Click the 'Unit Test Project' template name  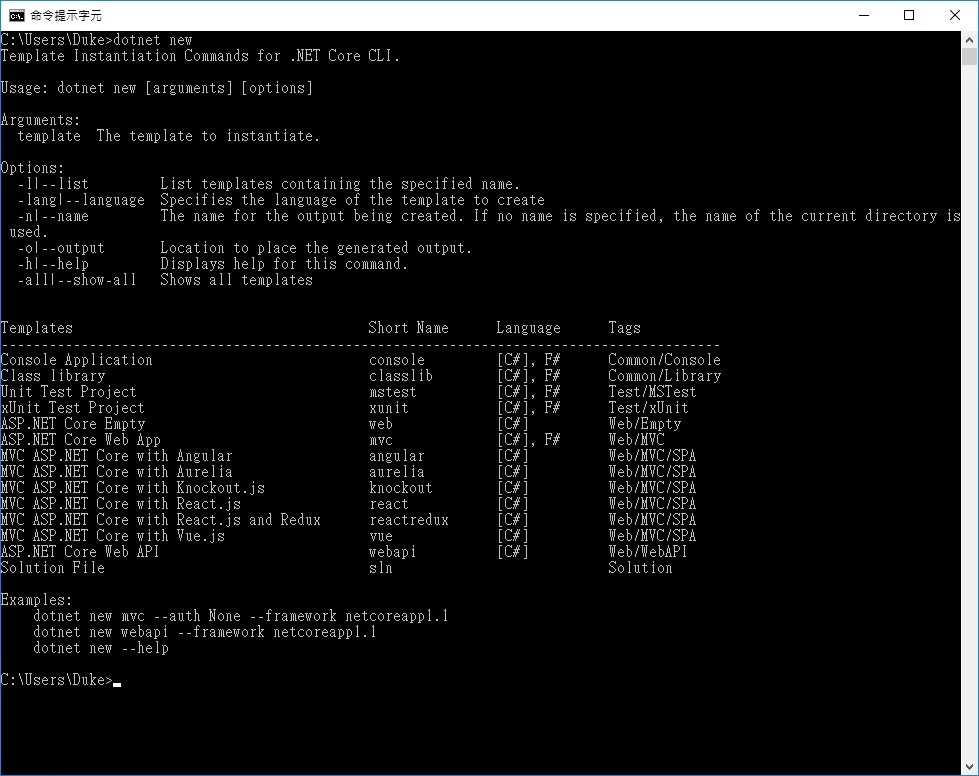pyautogui.click(x=68, y=392)
